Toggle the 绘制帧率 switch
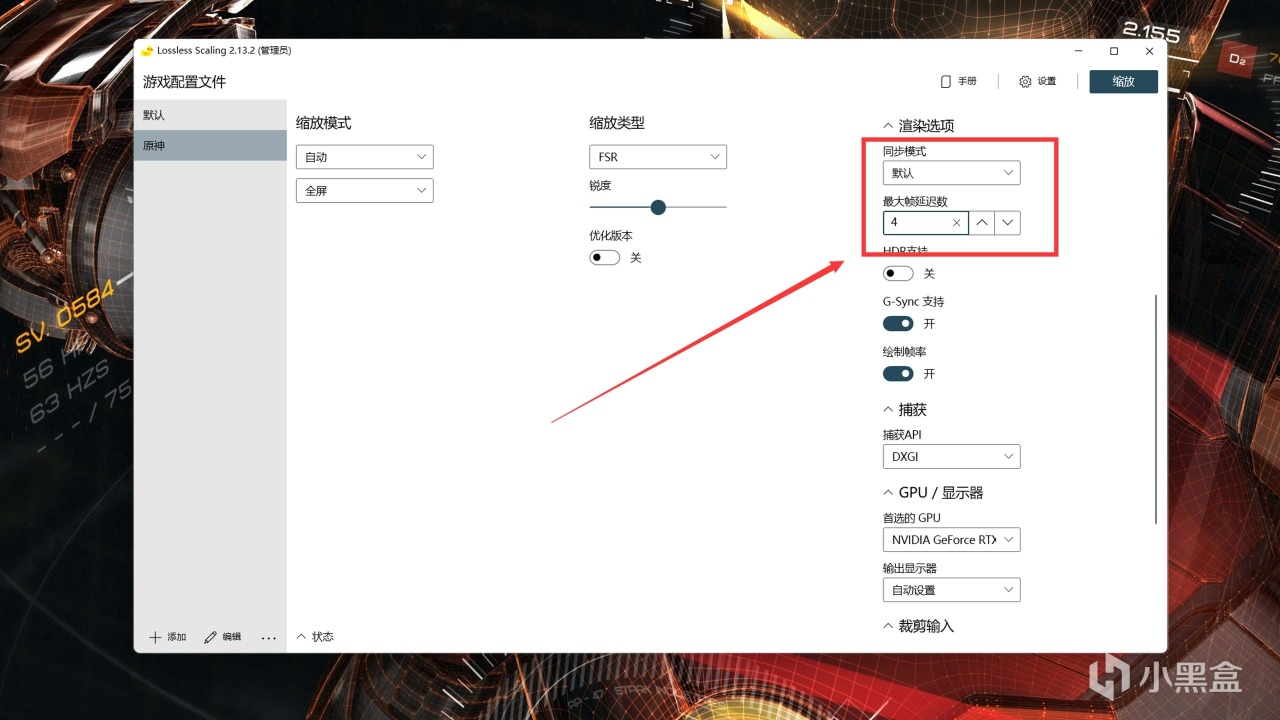 898,373
